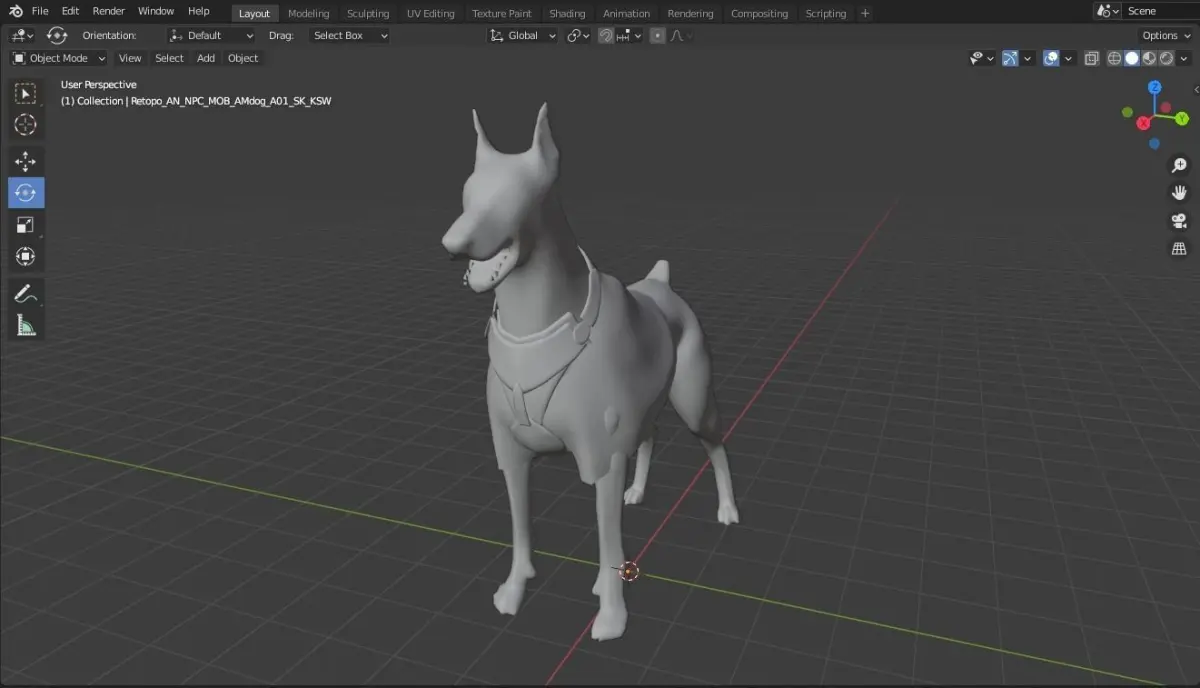Toggle the camera view icon
1200x688 pixels.
pyautogui.click(x=1179, y=221)
